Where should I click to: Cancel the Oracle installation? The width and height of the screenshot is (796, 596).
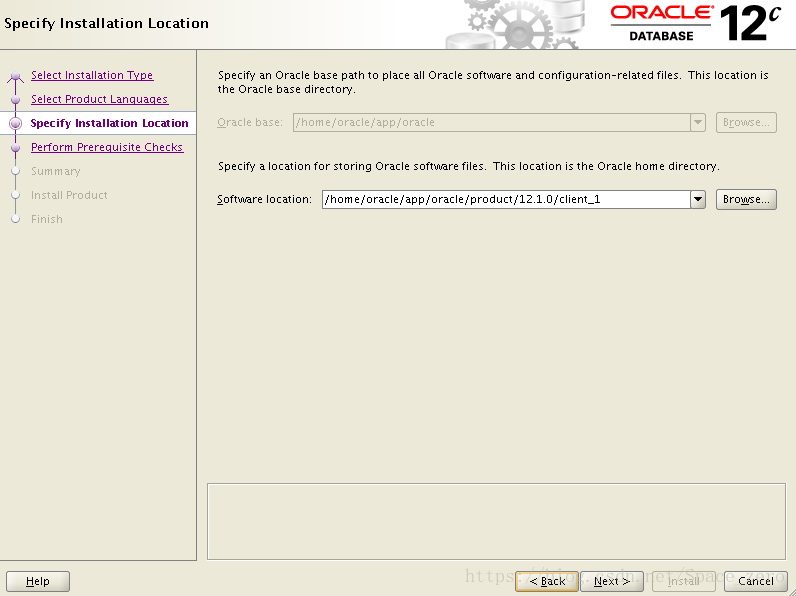[x=756, y=581]
